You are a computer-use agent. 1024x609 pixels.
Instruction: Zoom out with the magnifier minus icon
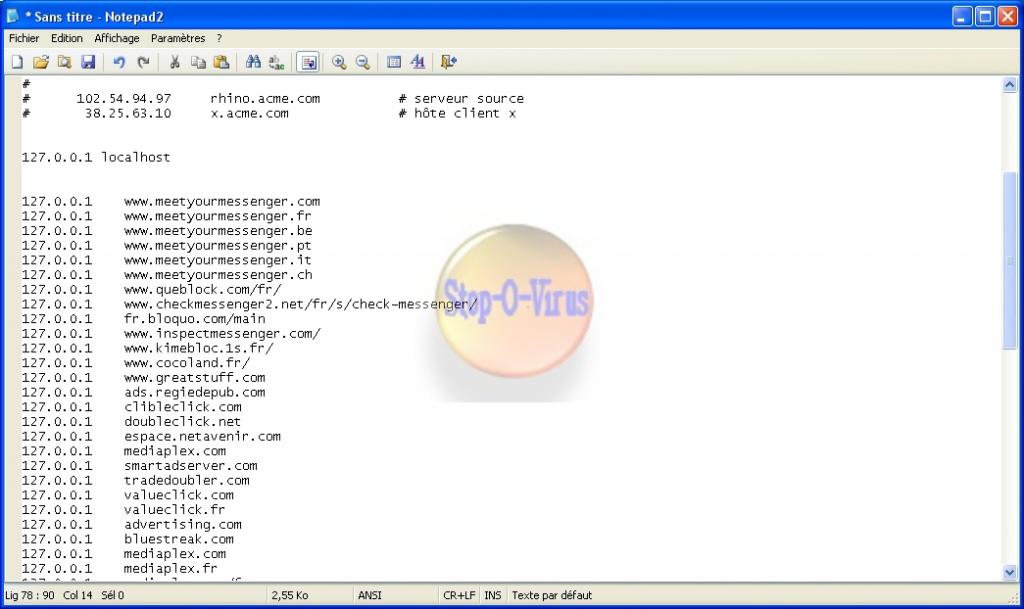click(363, 62)
